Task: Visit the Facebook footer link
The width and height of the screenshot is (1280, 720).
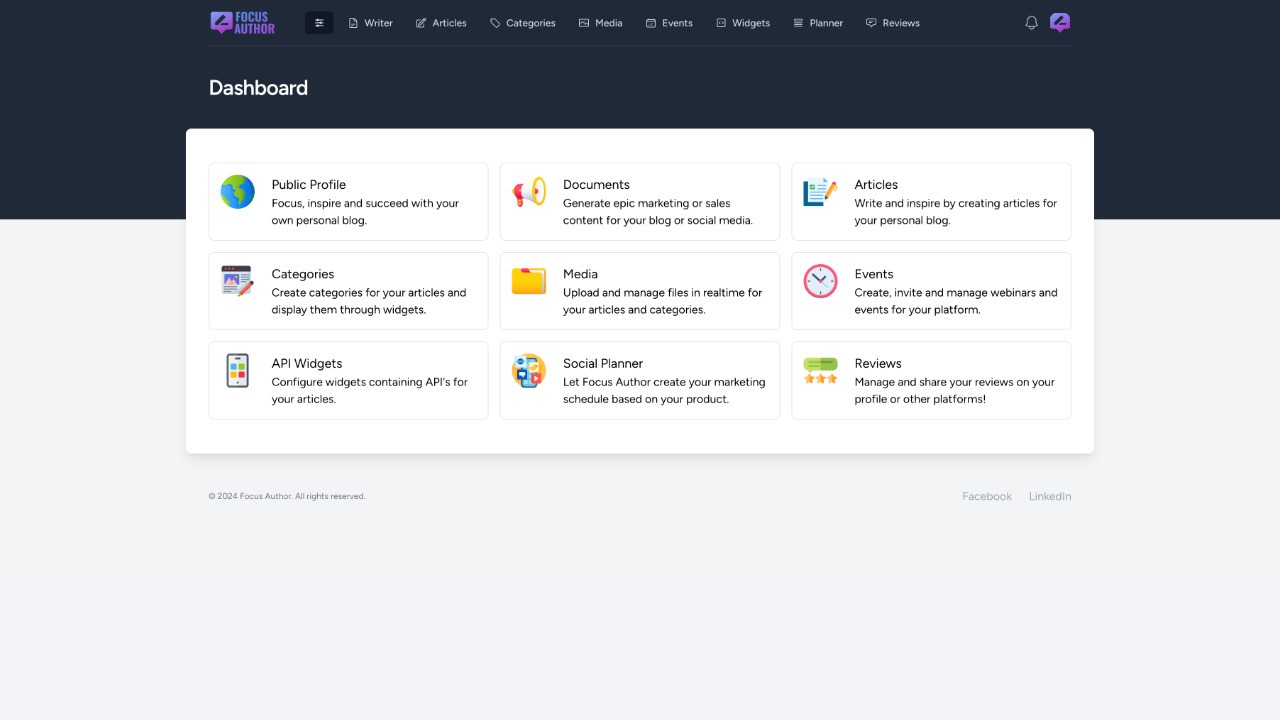Action: (x=987, y=496)
